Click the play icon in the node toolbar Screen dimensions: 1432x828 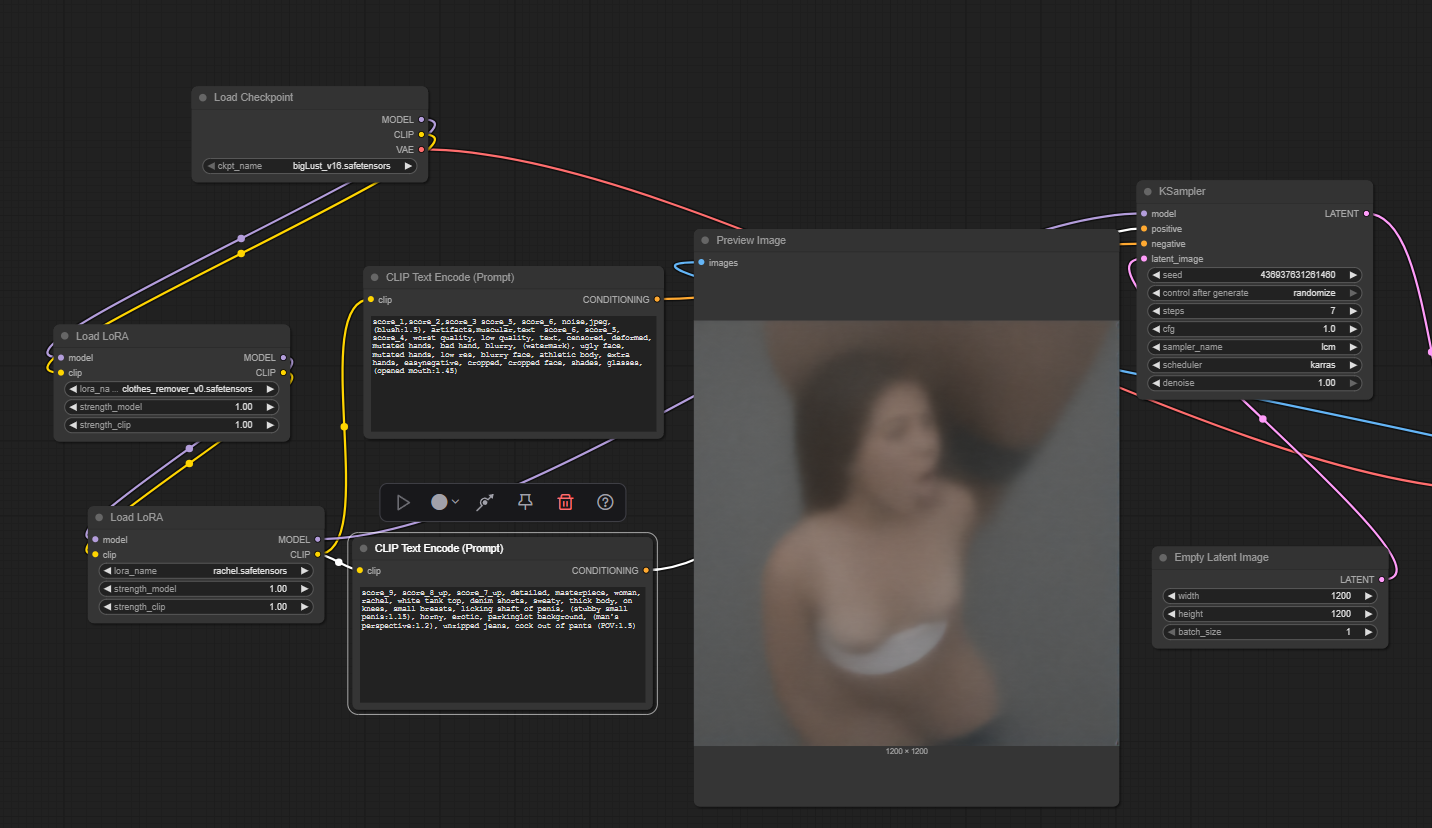[403, 502]
